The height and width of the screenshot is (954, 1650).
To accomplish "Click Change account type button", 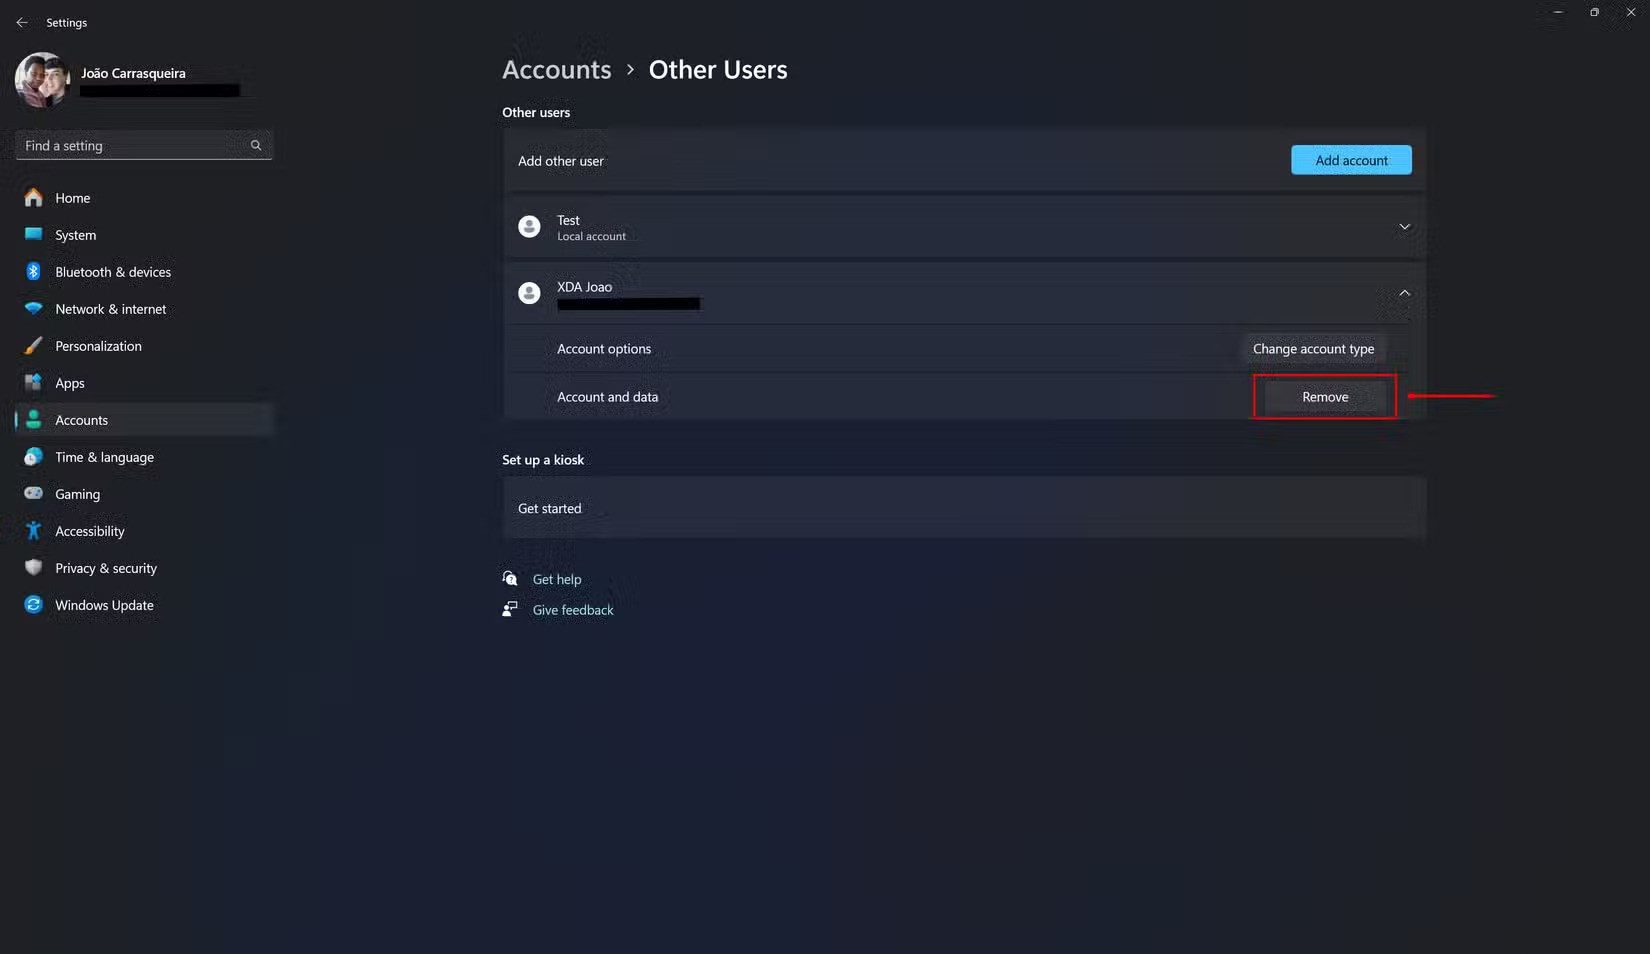I will click(x=1312, y=349).
